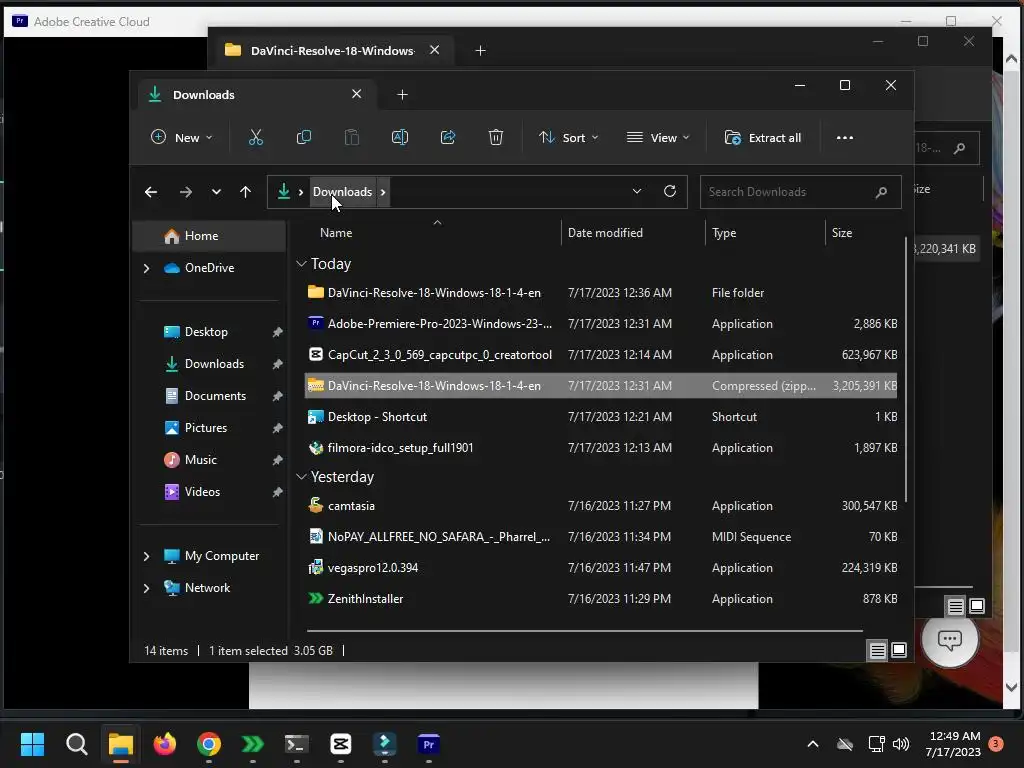Expand OneDrive in the navigation pane
Screen dimensions: 1024x768
click(x=146, y=268)
